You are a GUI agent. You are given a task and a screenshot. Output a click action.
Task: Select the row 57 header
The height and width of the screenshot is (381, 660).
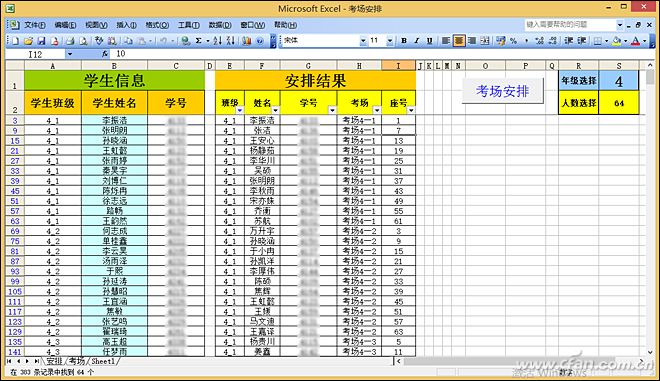[15, 211]
